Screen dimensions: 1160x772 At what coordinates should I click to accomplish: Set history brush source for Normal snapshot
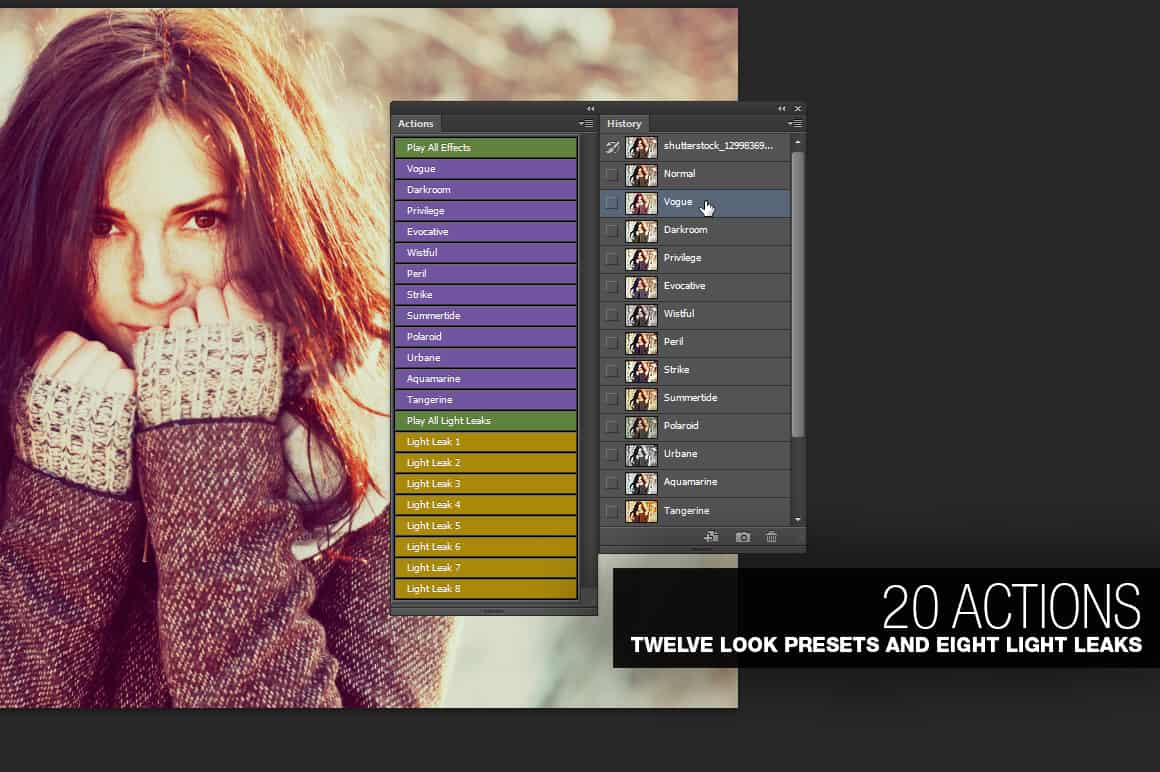click(611, 175)
